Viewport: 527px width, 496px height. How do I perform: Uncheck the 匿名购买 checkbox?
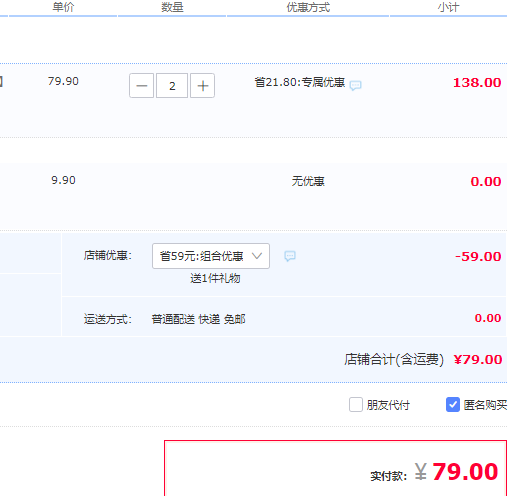(453, 405)
